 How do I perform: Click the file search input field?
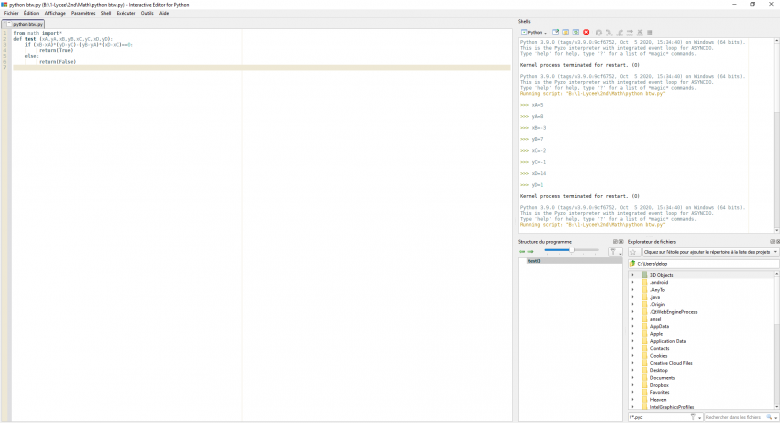tap(736, 417)
